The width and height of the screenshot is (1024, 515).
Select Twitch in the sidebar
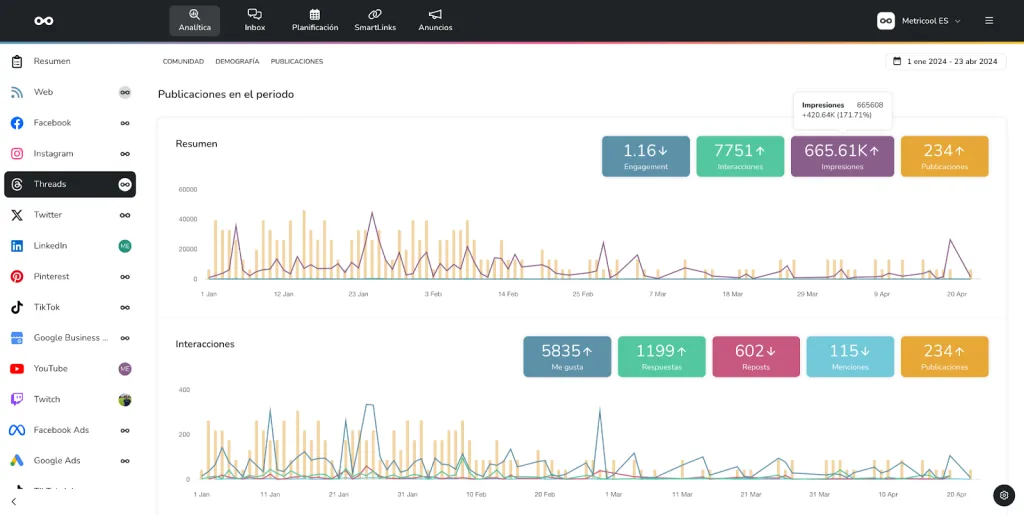pyautogui.click(x=70, y=399)
